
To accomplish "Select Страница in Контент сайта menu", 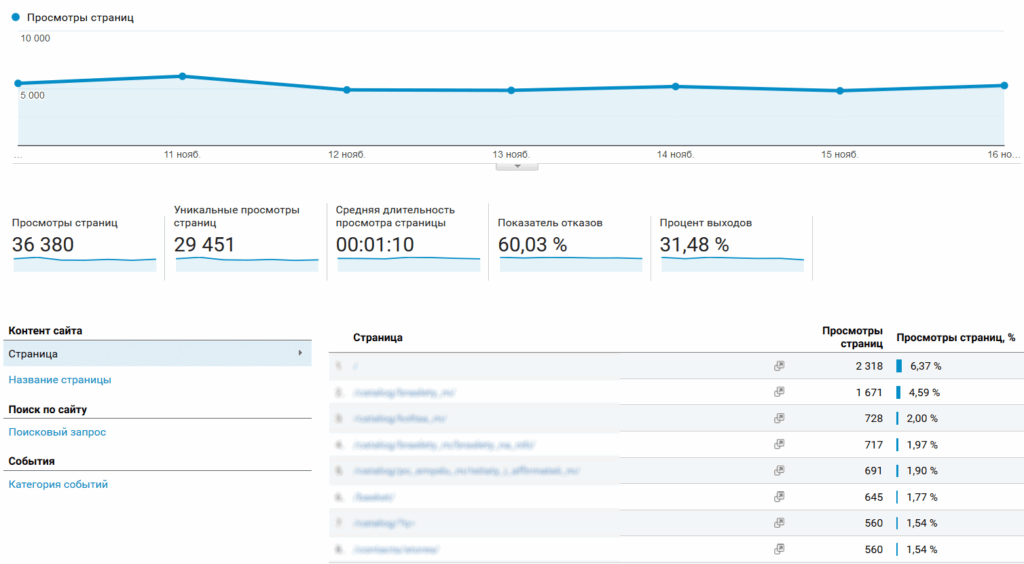I will click(x=33, y=354).
